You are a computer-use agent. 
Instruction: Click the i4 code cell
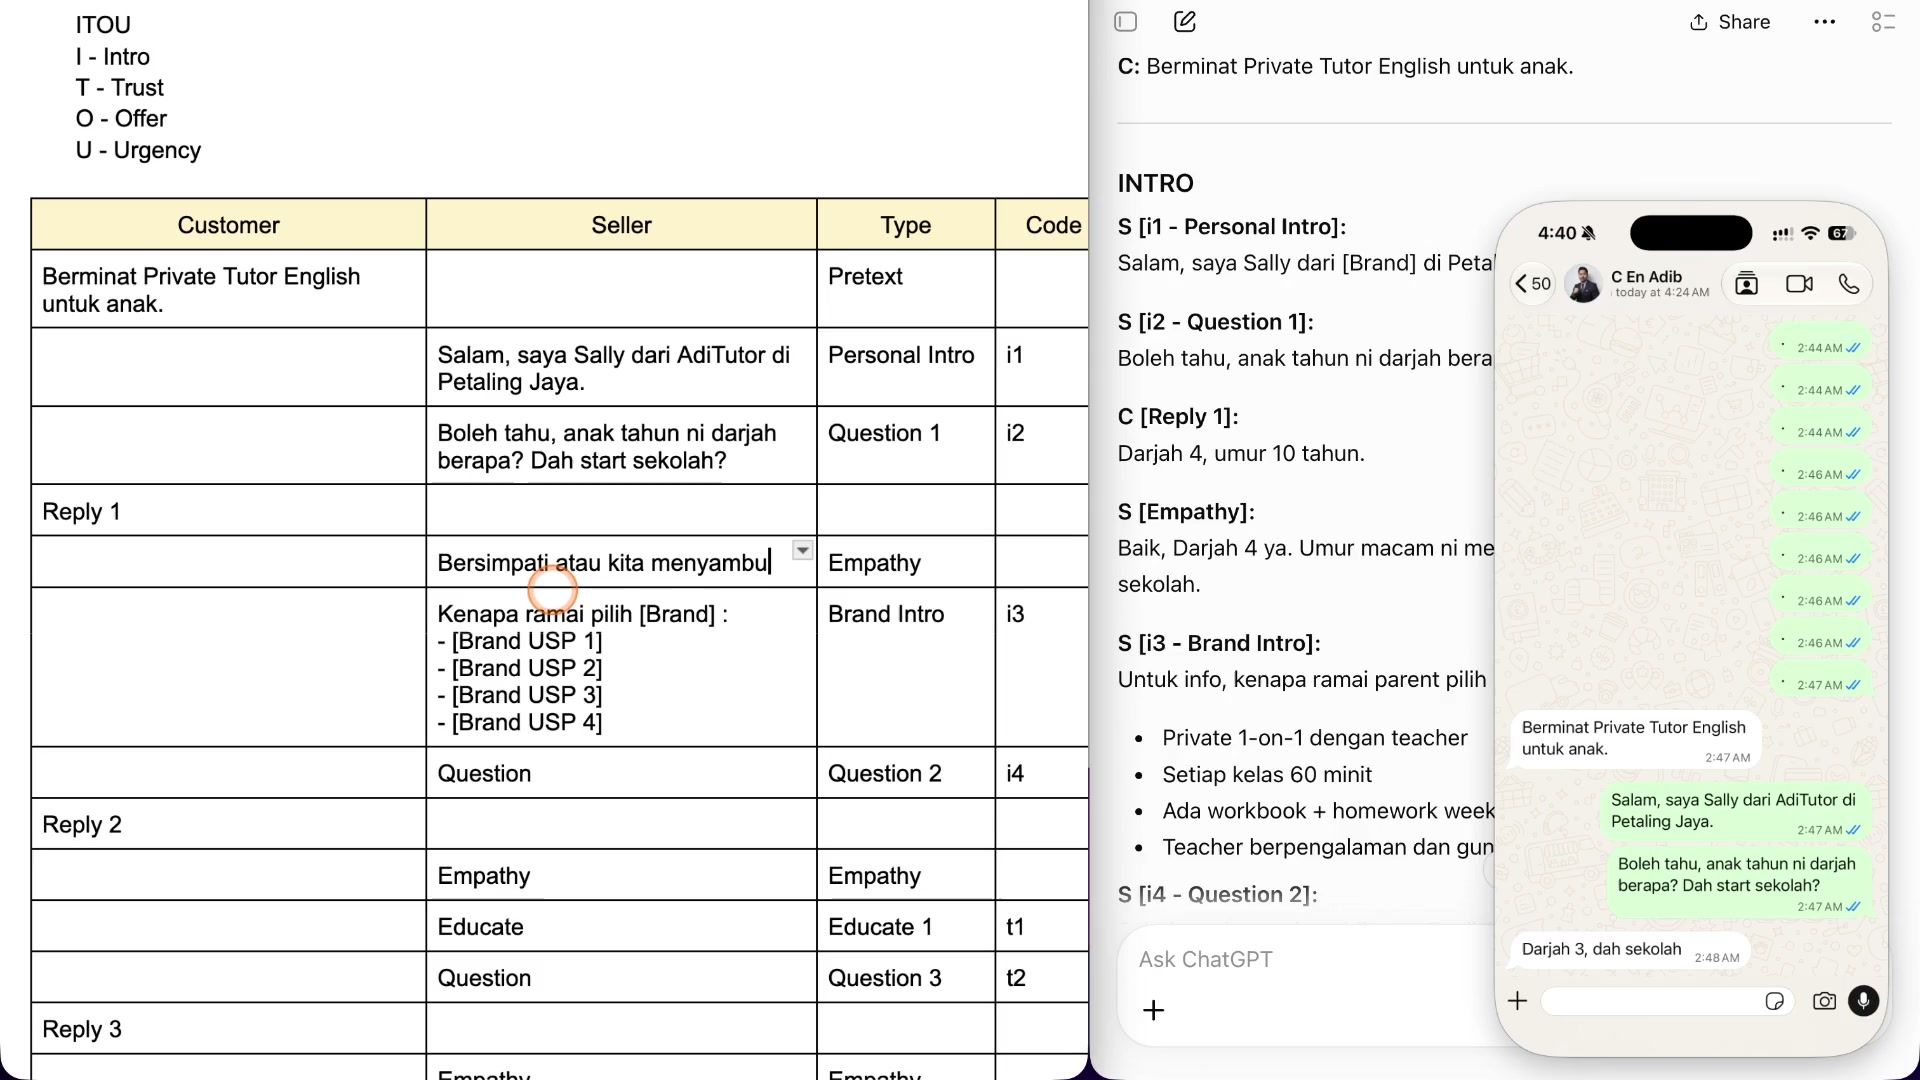[x=1042, y=773]
